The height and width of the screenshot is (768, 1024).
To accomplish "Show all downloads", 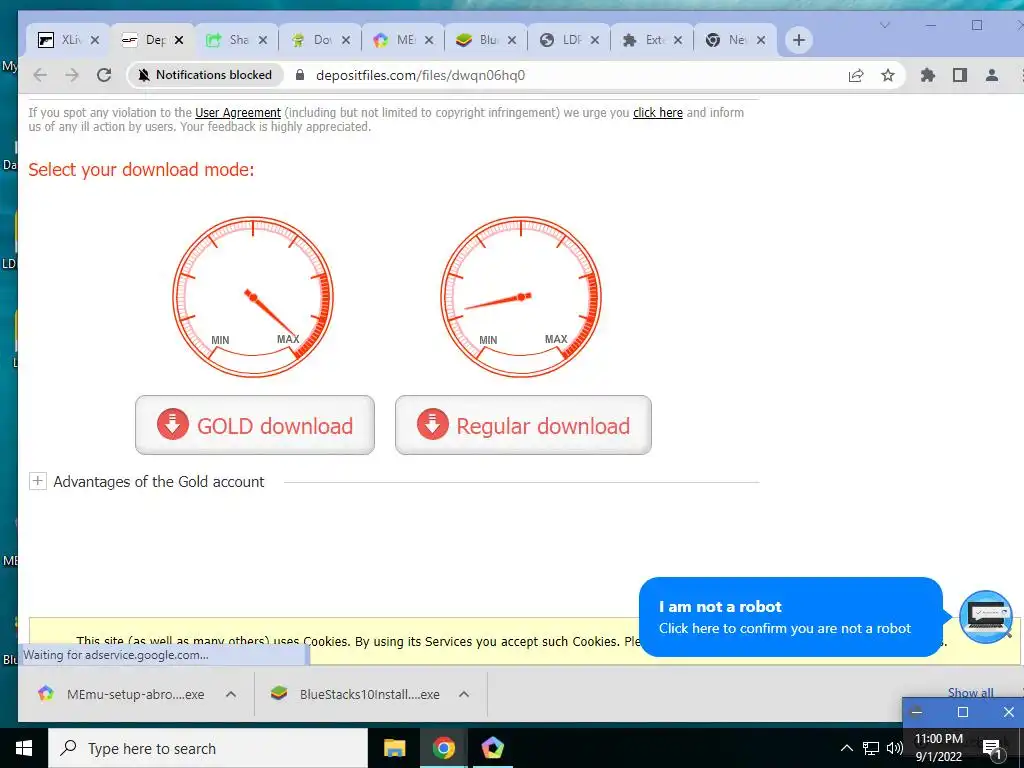I will click(x=970, y=692).
